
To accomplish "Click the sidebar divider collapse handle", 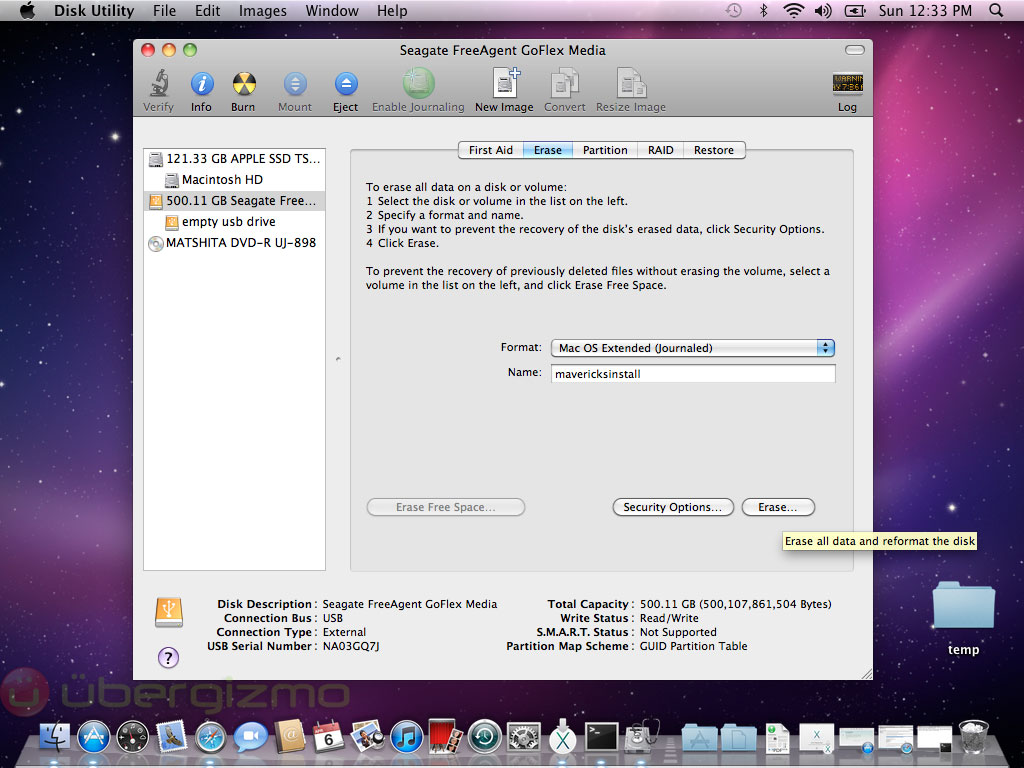I will pos(338,359).
